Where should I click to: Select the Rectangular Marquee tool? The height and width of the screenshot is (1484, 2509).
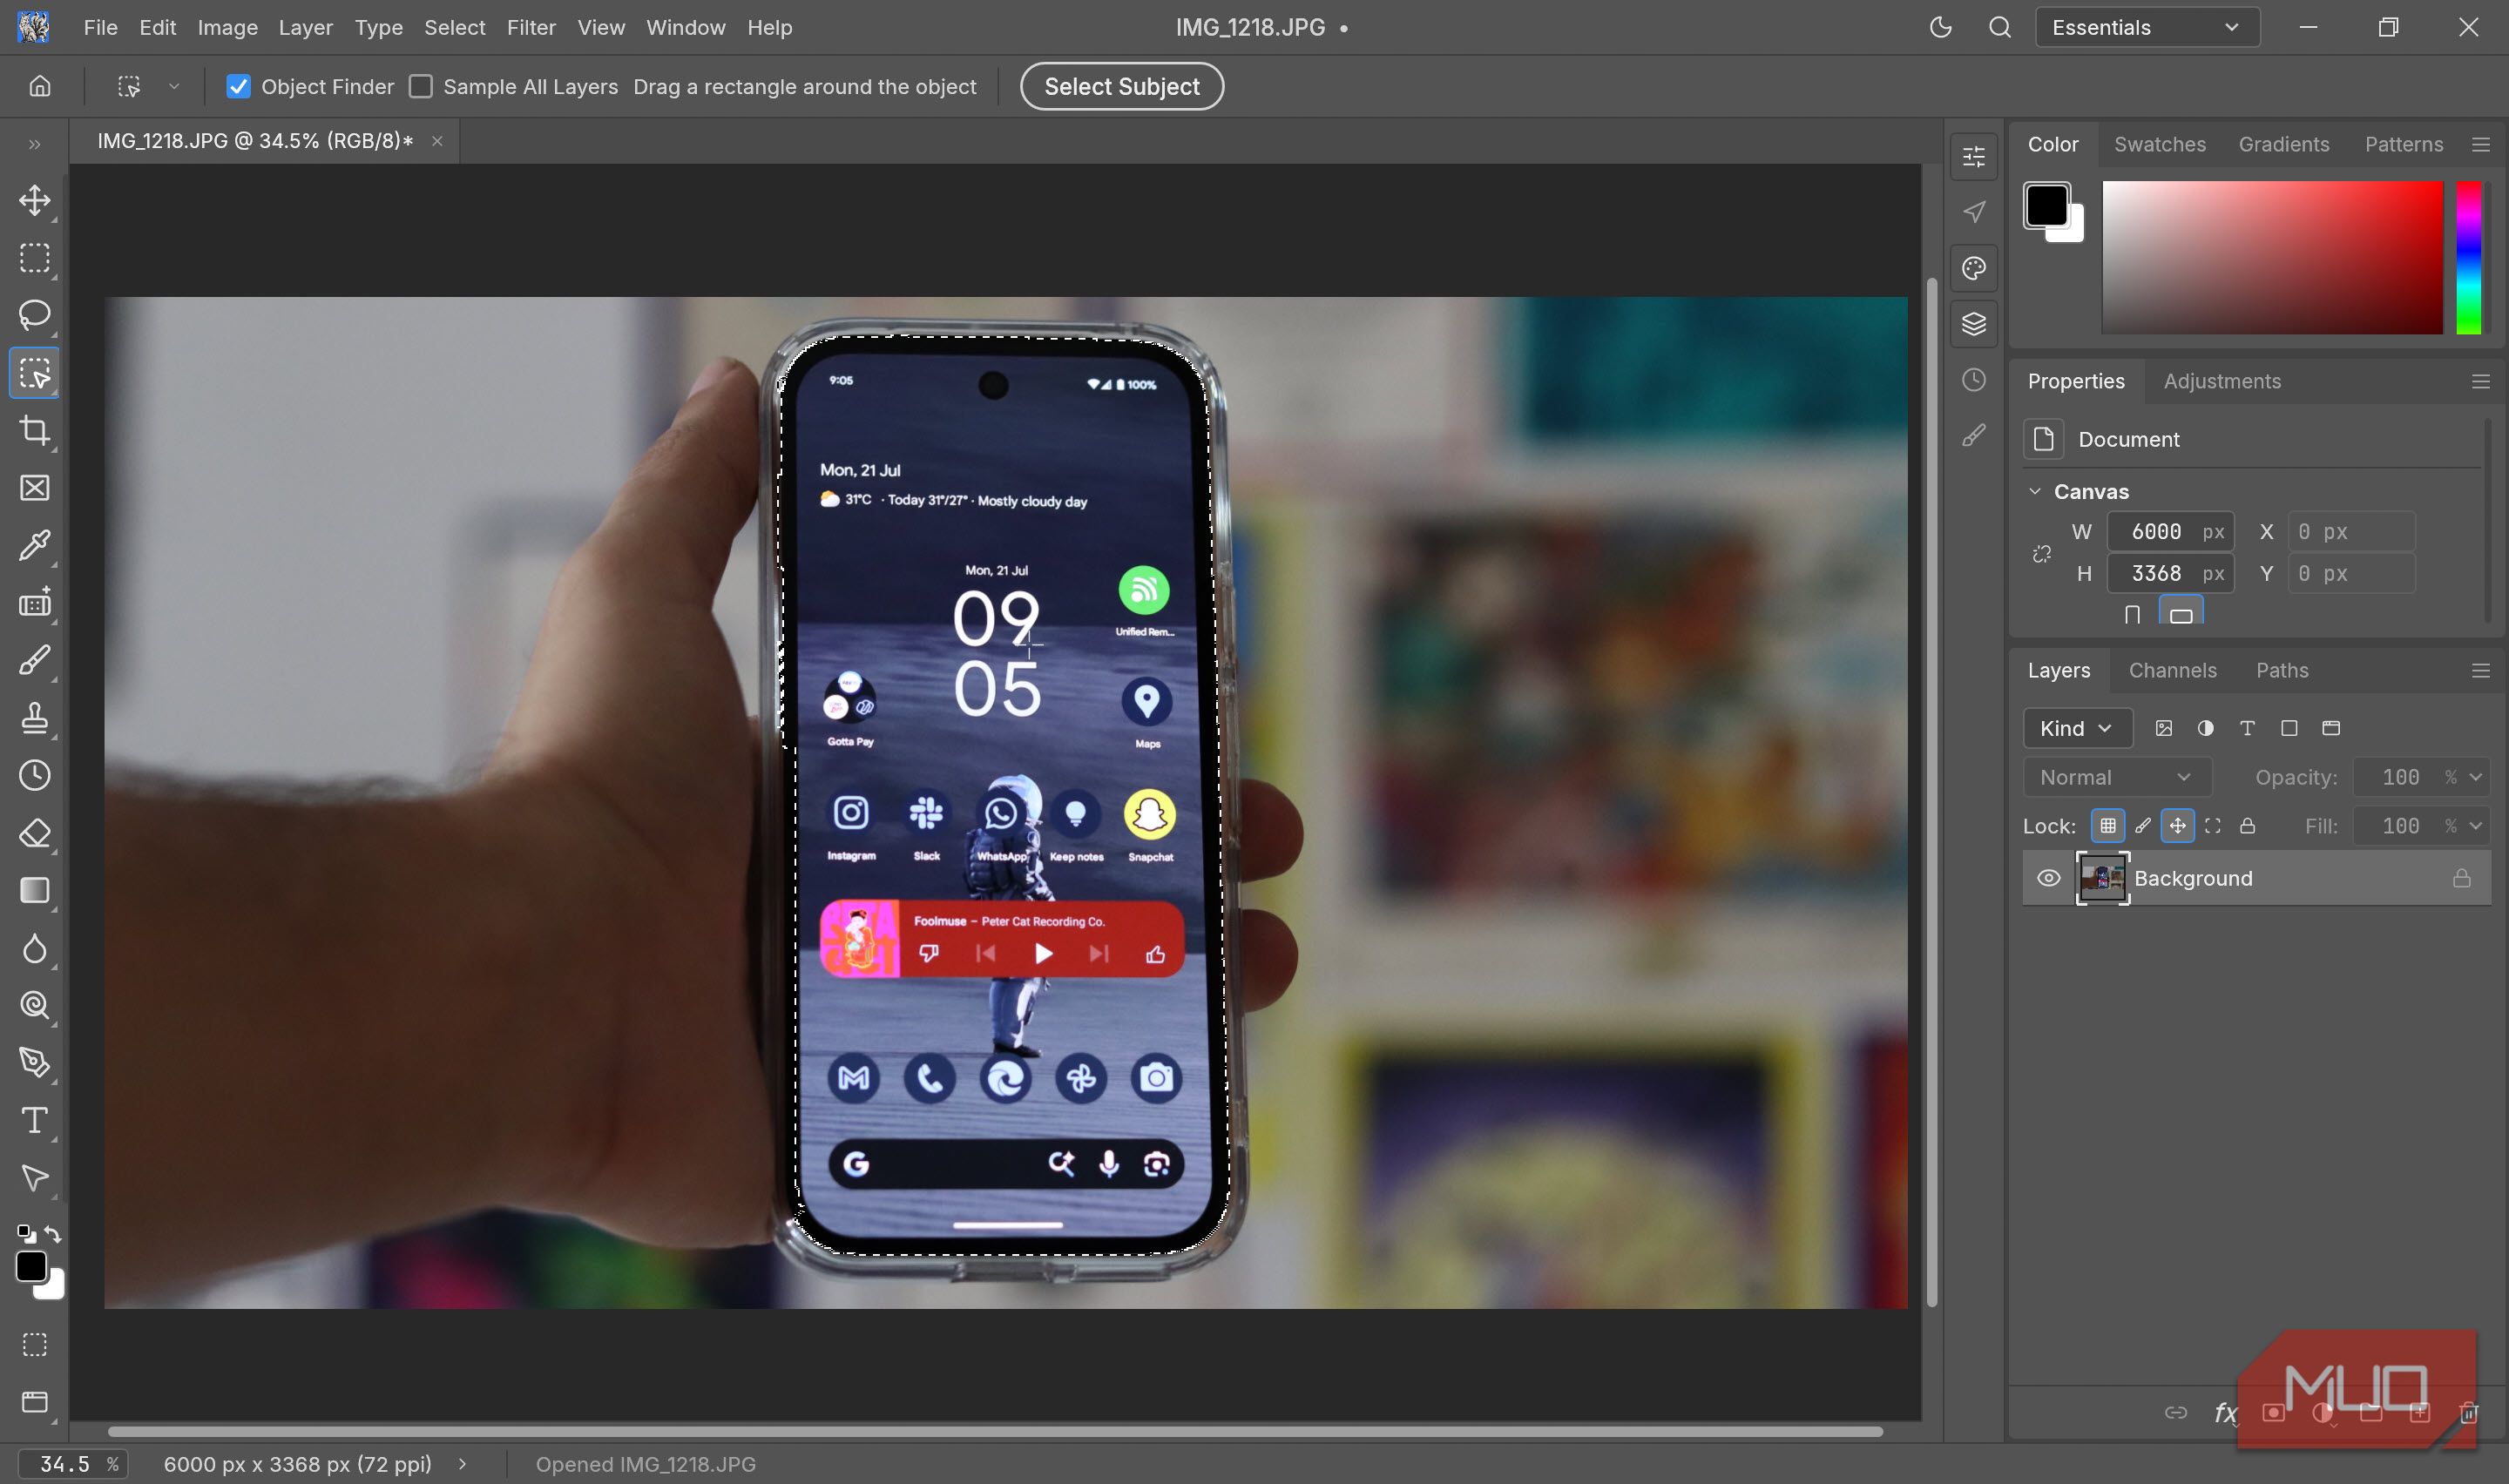pyautogui.click(x=35, y=258)
